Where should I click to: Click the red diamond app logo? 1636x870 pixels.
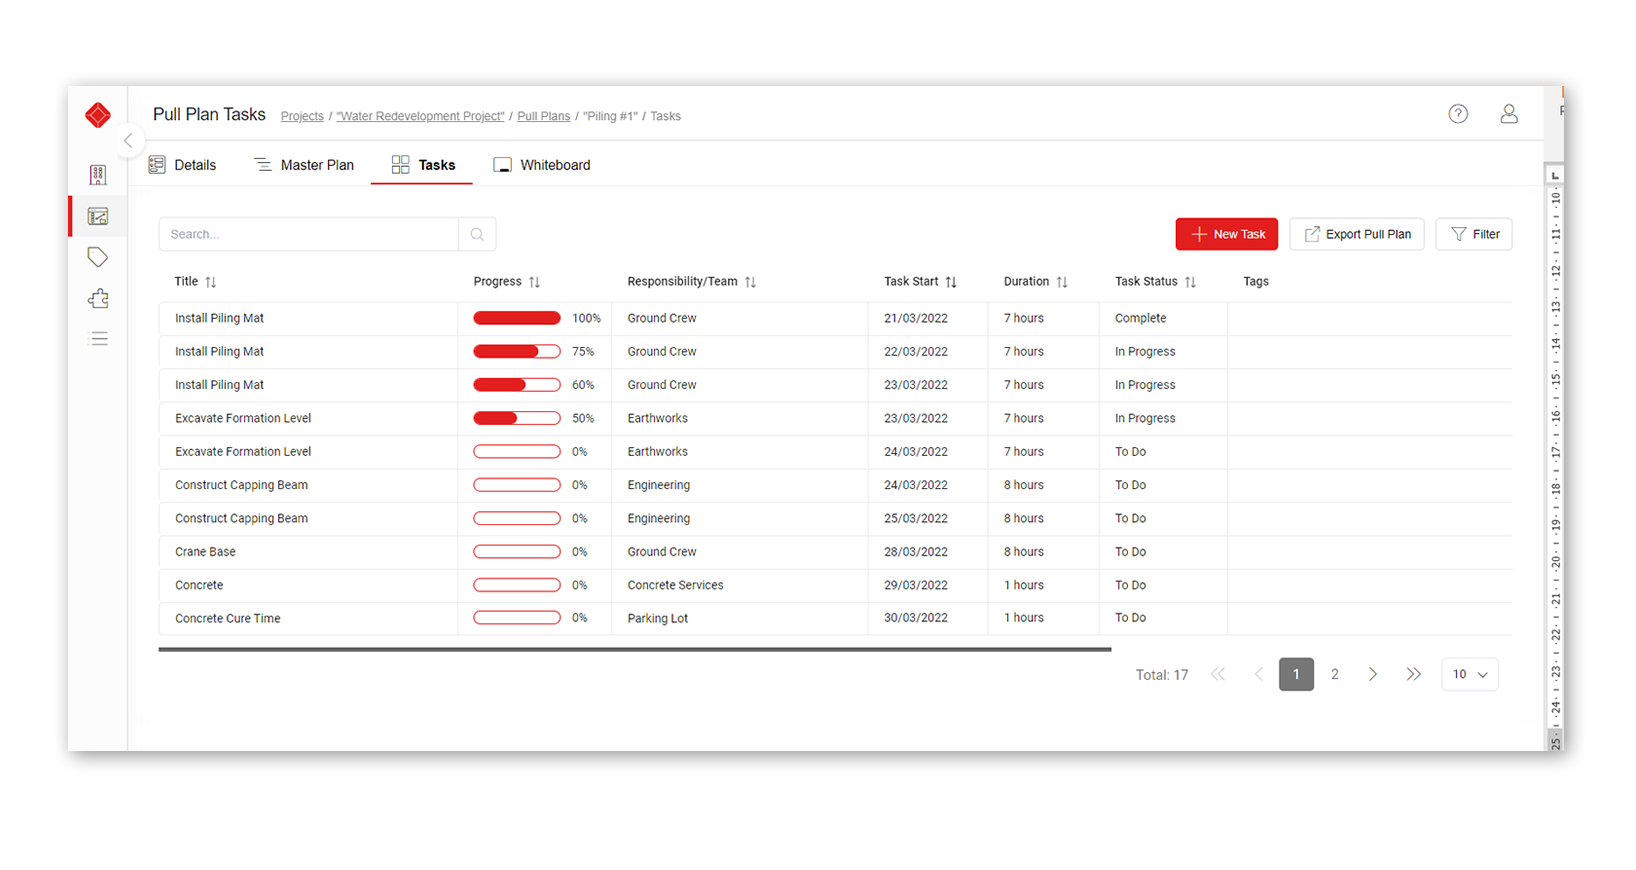98,116
